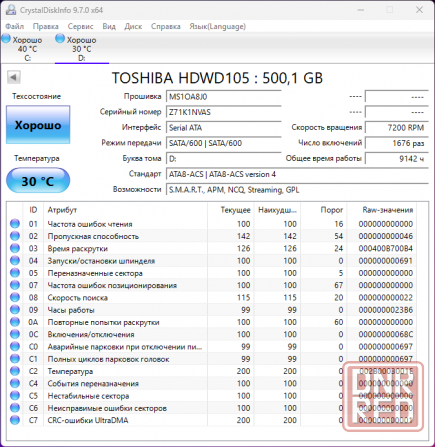Viewport: 435px width, 447px height.
Task: Open the Правка menu
Action: (46, 26)
